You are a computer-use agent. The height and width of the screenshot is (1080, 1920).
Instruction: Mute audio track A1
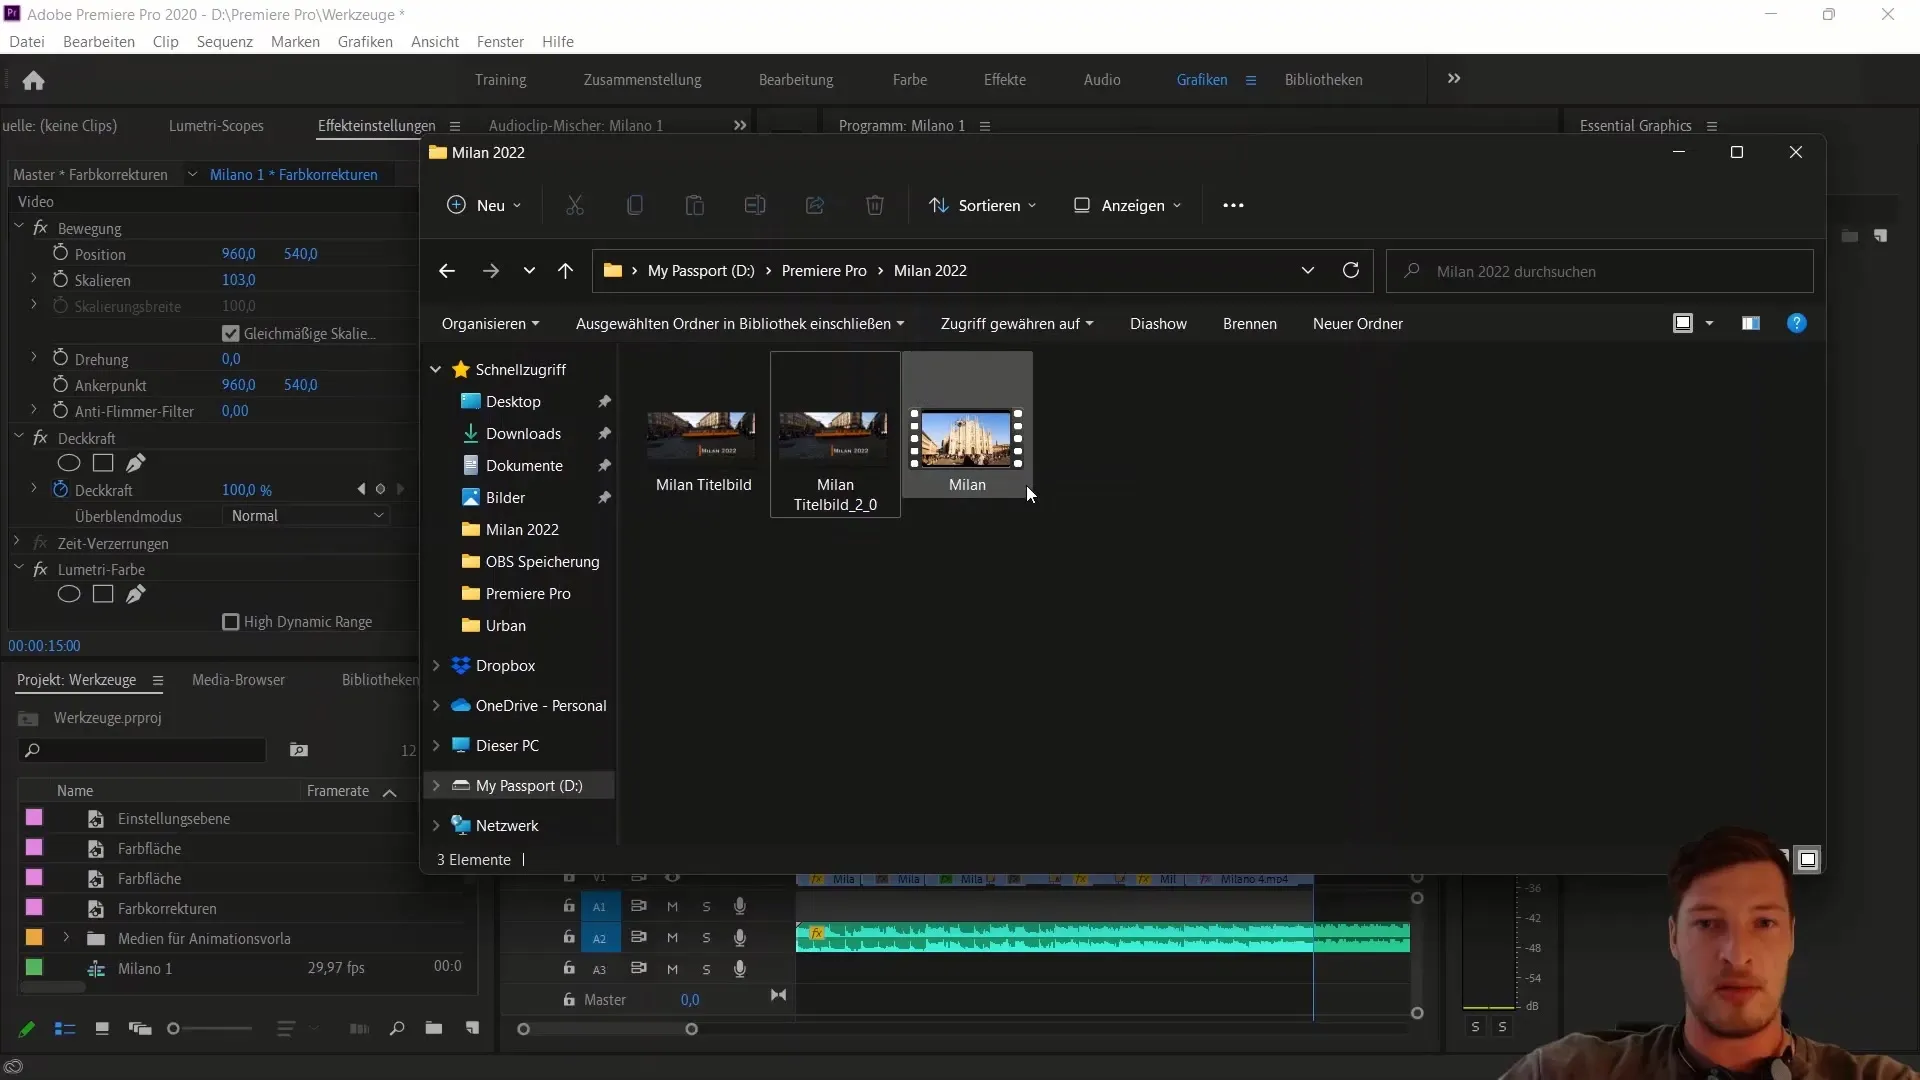tap(672, 907)
